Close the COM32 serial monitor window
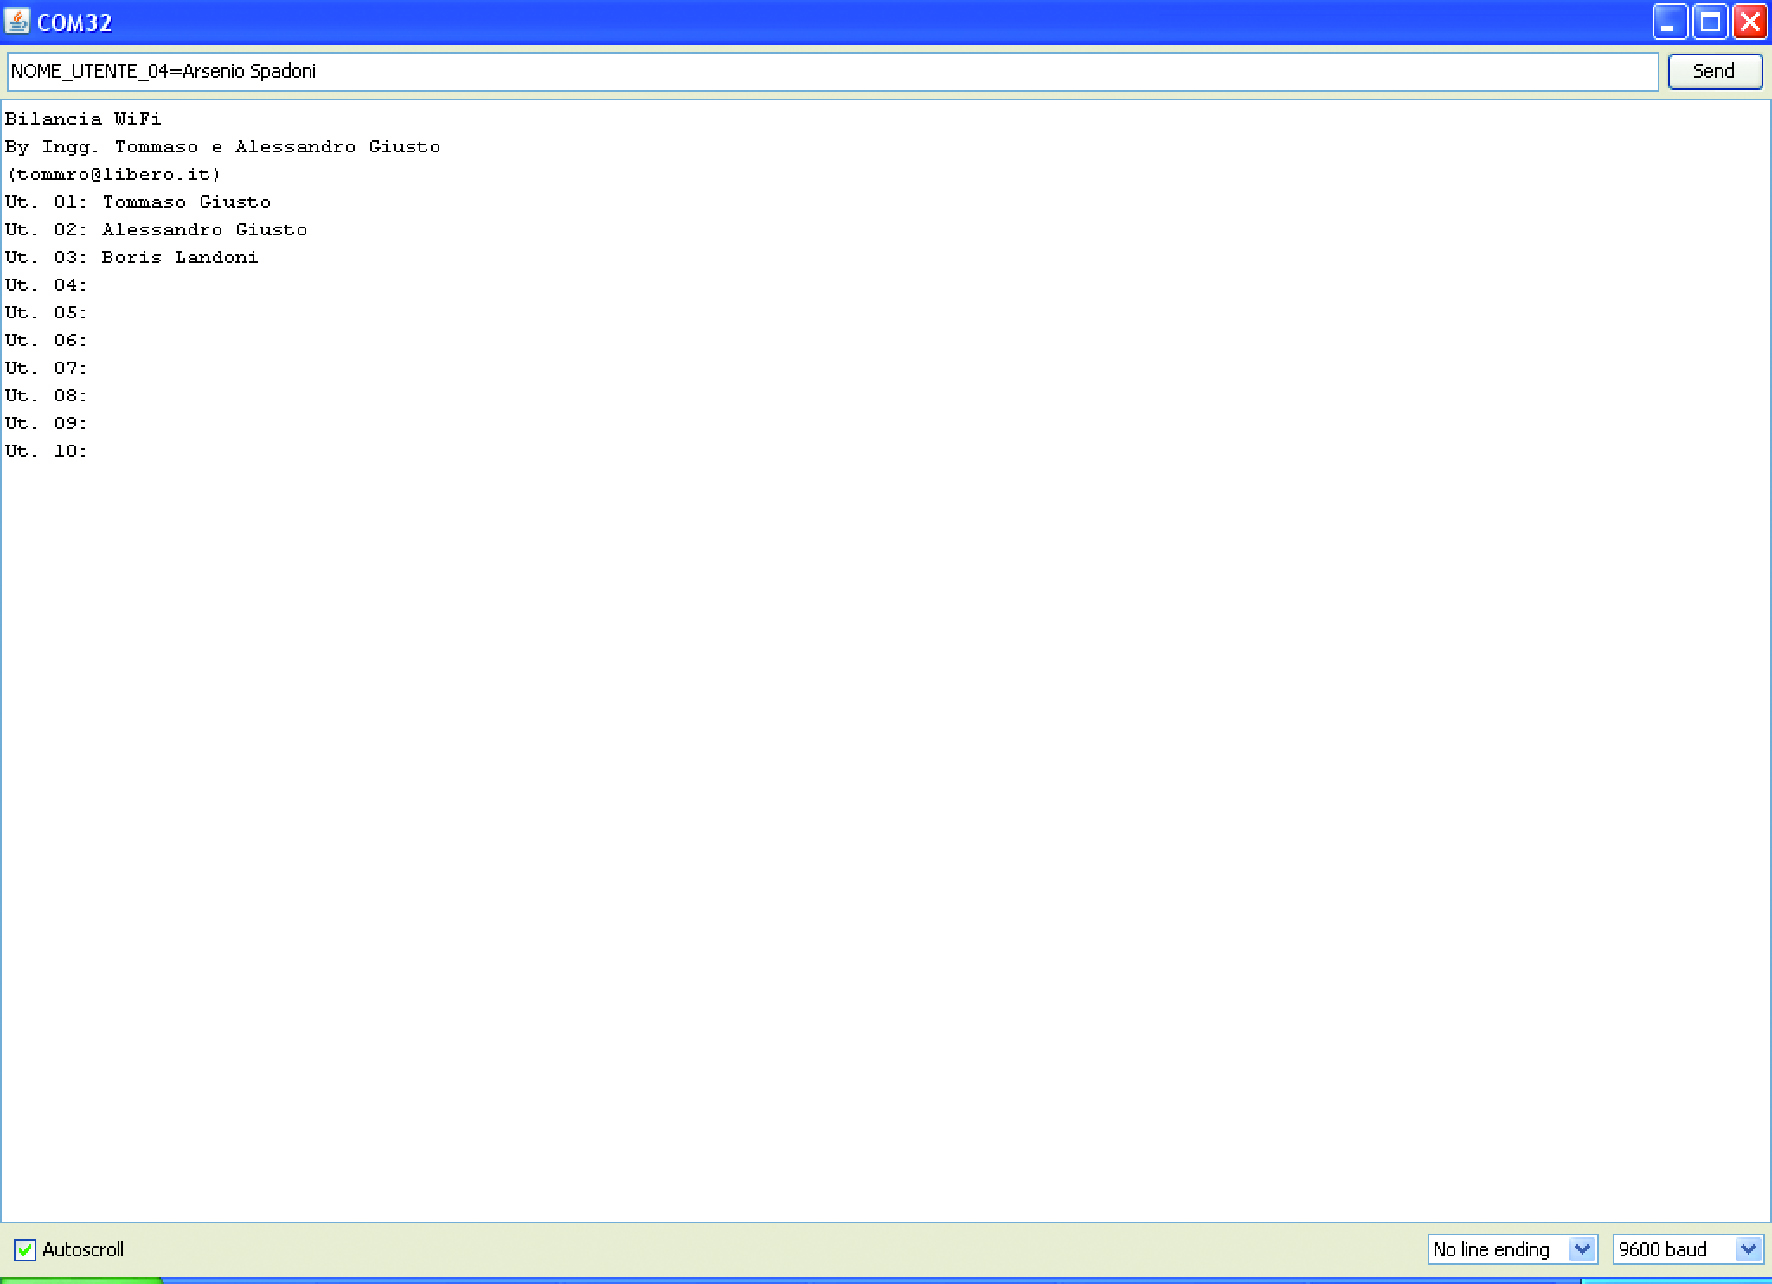This screenshot has width=1772, height=1284. [1750, 21]
